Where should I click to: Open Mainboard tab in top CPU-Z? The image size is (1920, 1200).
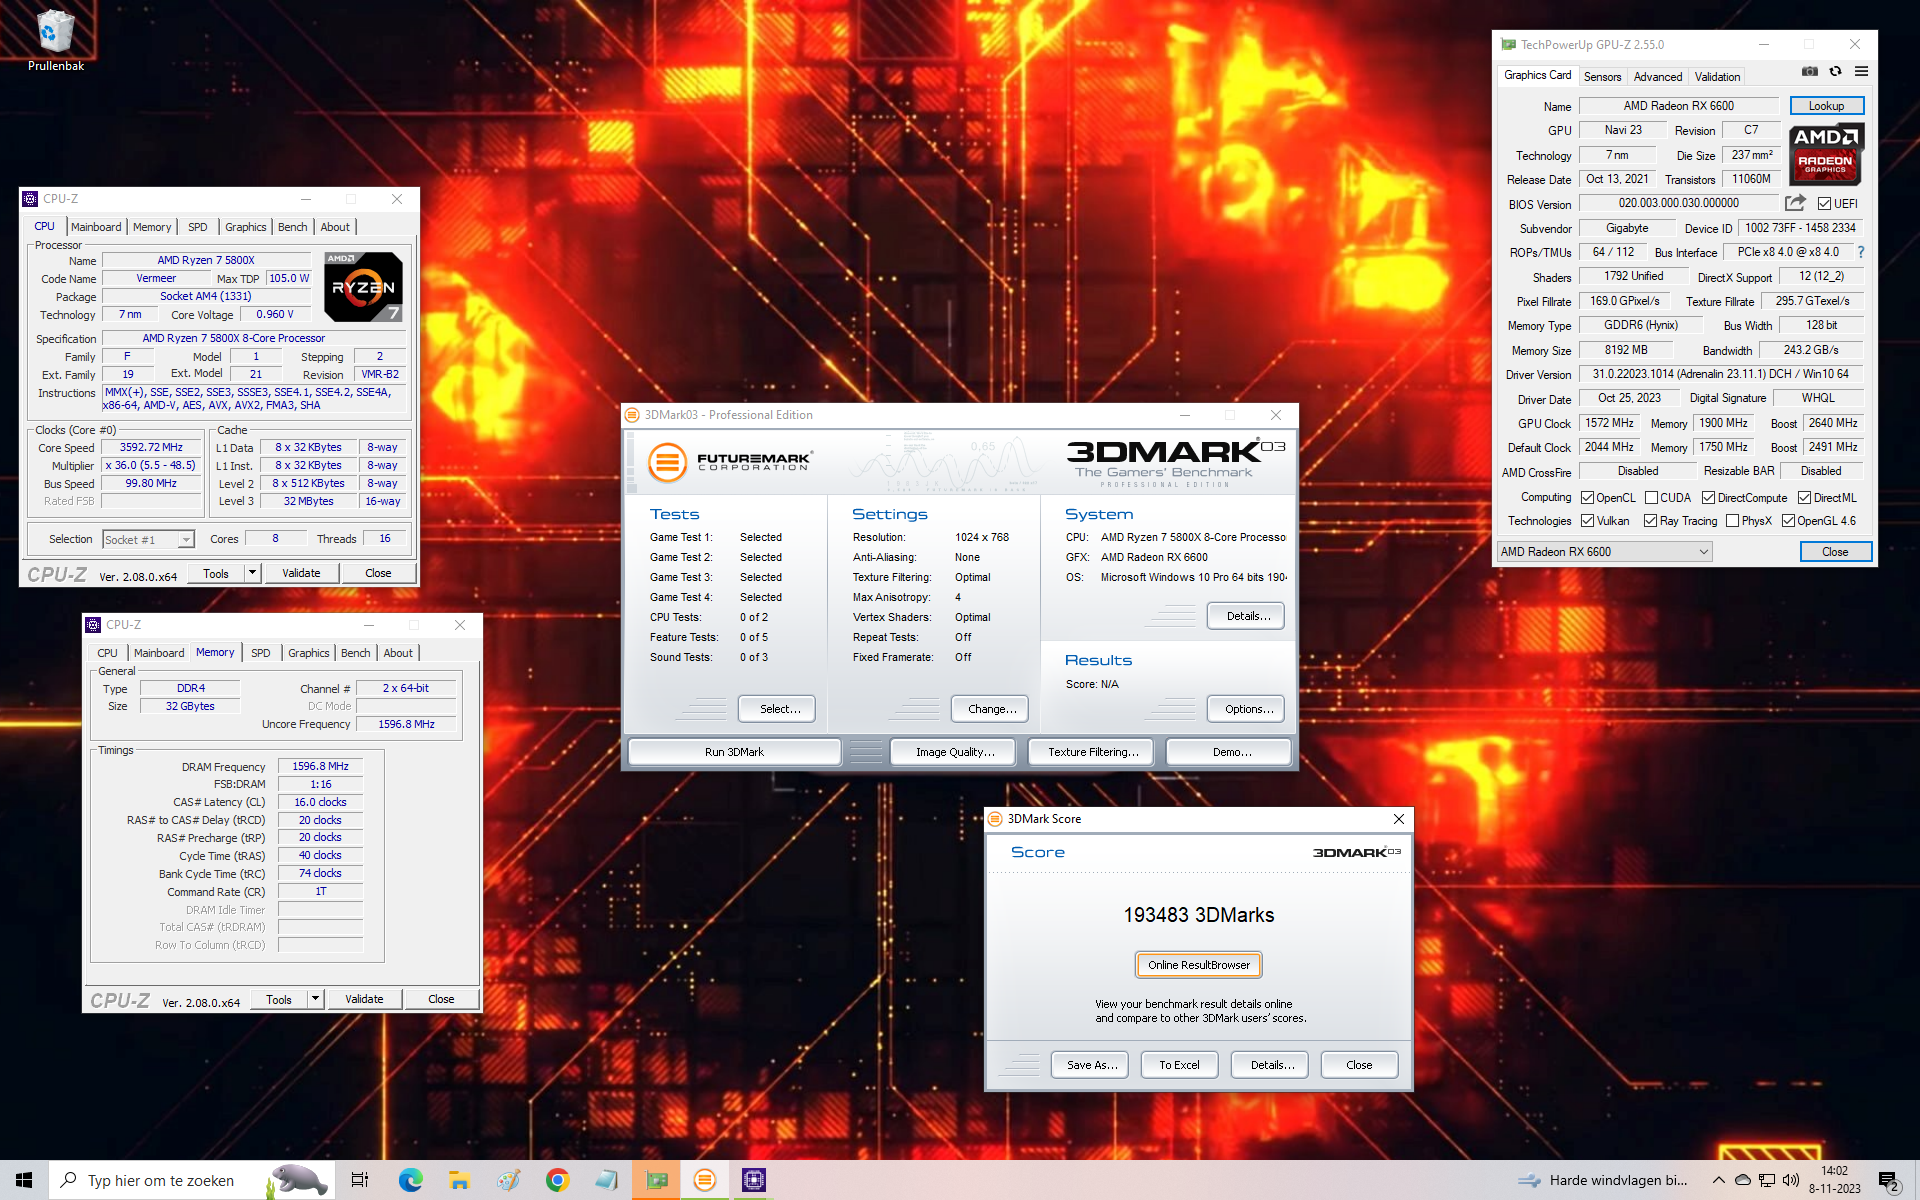pyautogui.click(x=96, y=227)
